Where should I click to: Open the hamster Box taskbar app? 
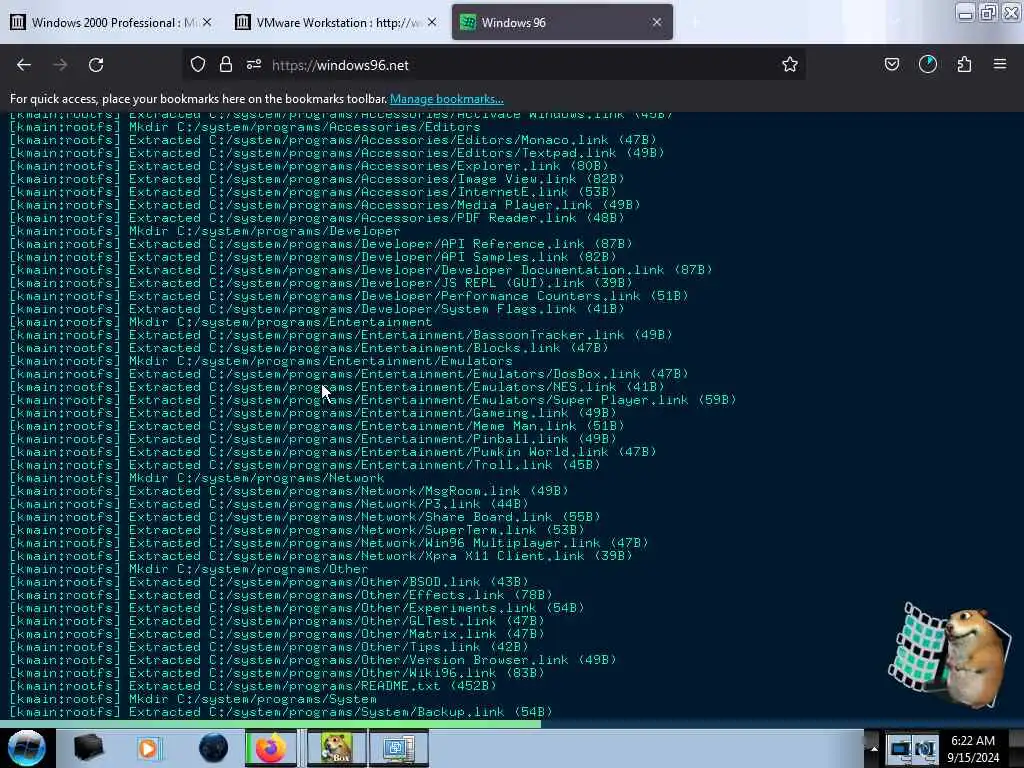pyautogui.click(x=336, y=748)
